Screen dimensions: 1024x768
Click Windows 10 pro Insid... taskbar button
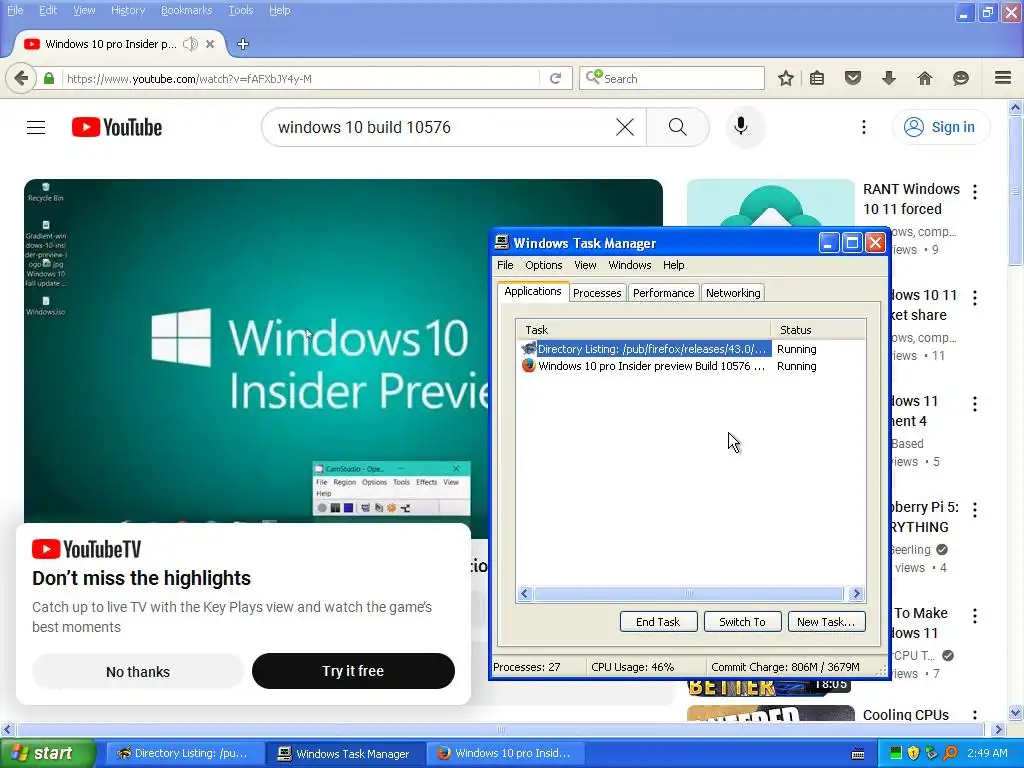point(505,753)
